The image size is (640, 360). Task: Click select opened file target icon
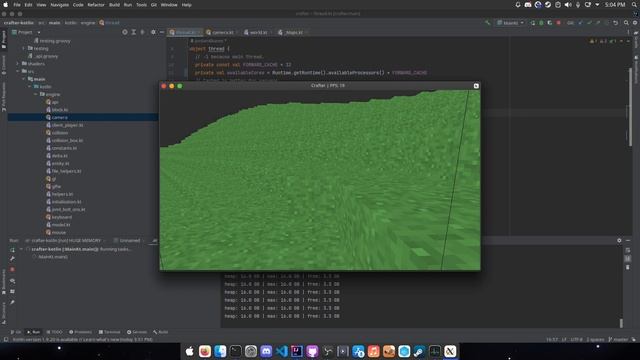point(125,32)
